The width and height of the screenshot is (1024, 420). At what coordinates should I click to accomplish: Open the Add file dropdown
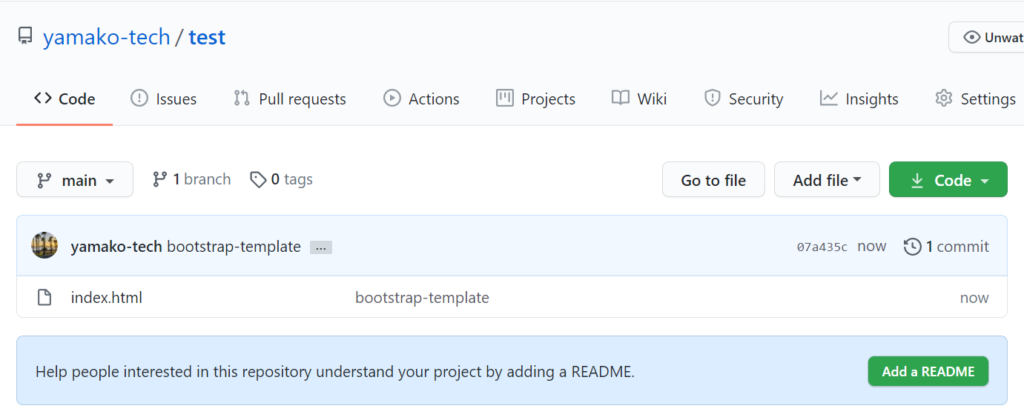pos(827,180)
